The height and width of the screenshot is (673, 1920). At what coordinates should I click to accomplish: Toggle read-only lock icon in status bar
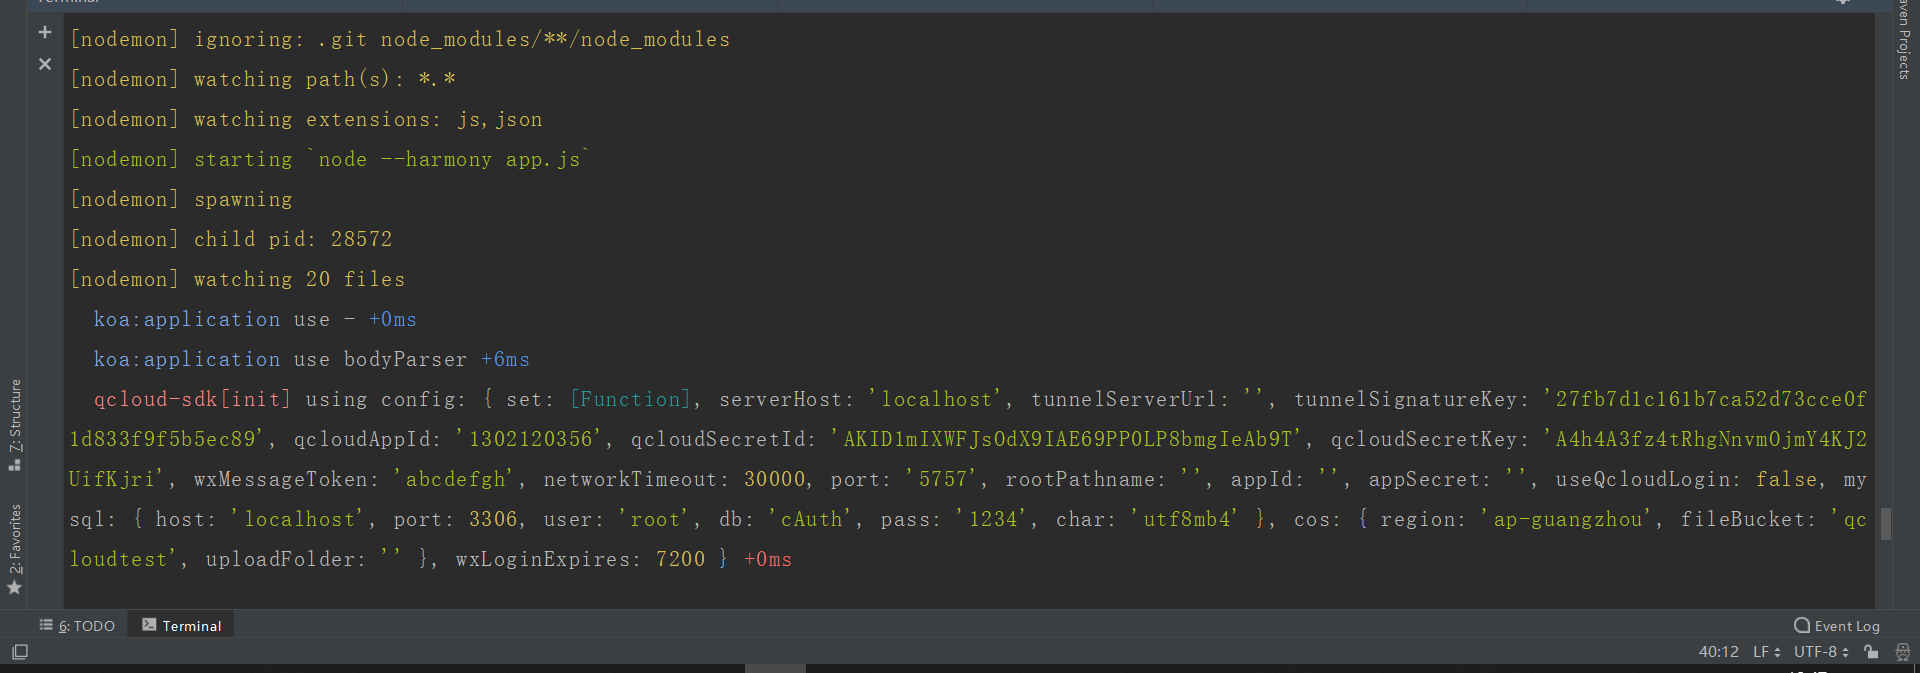(1871, 652)
